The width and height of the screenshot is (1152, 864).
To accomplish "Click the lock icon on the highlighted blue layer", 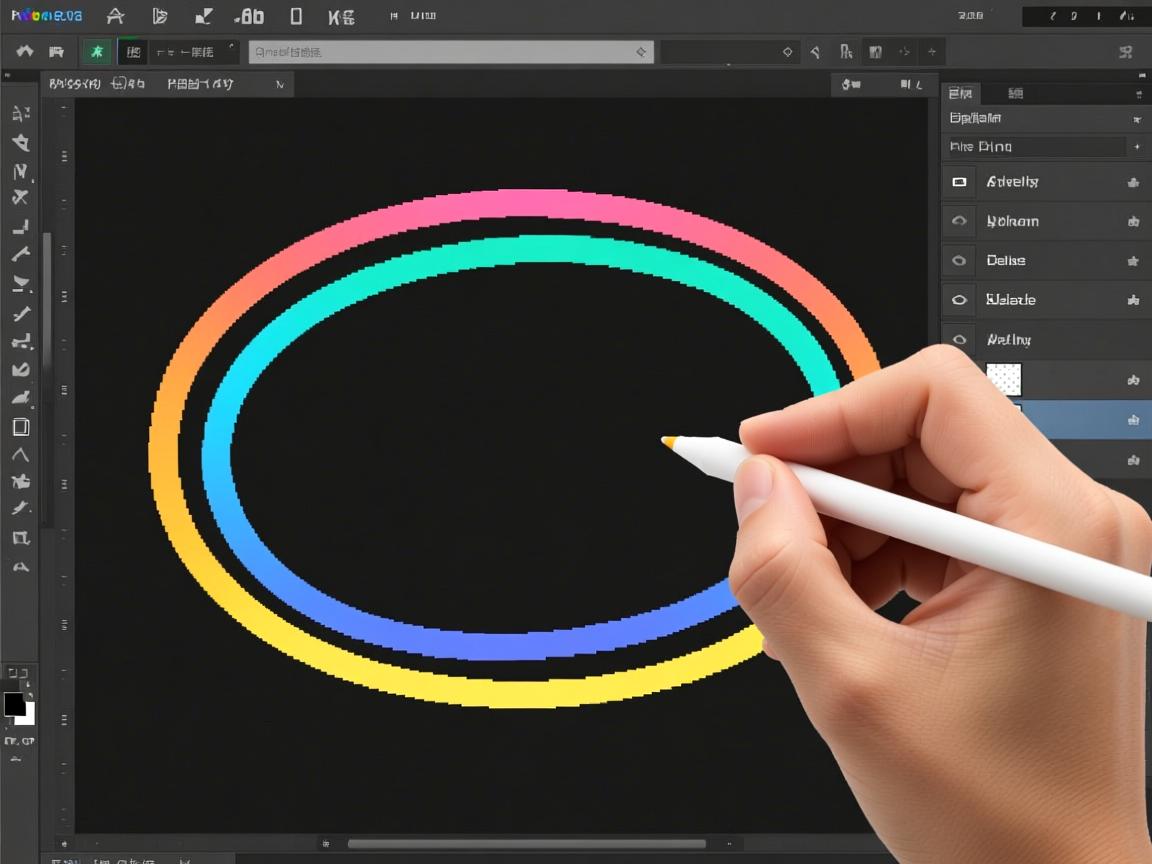I will pyautogui.click(x=1133, y=420).
